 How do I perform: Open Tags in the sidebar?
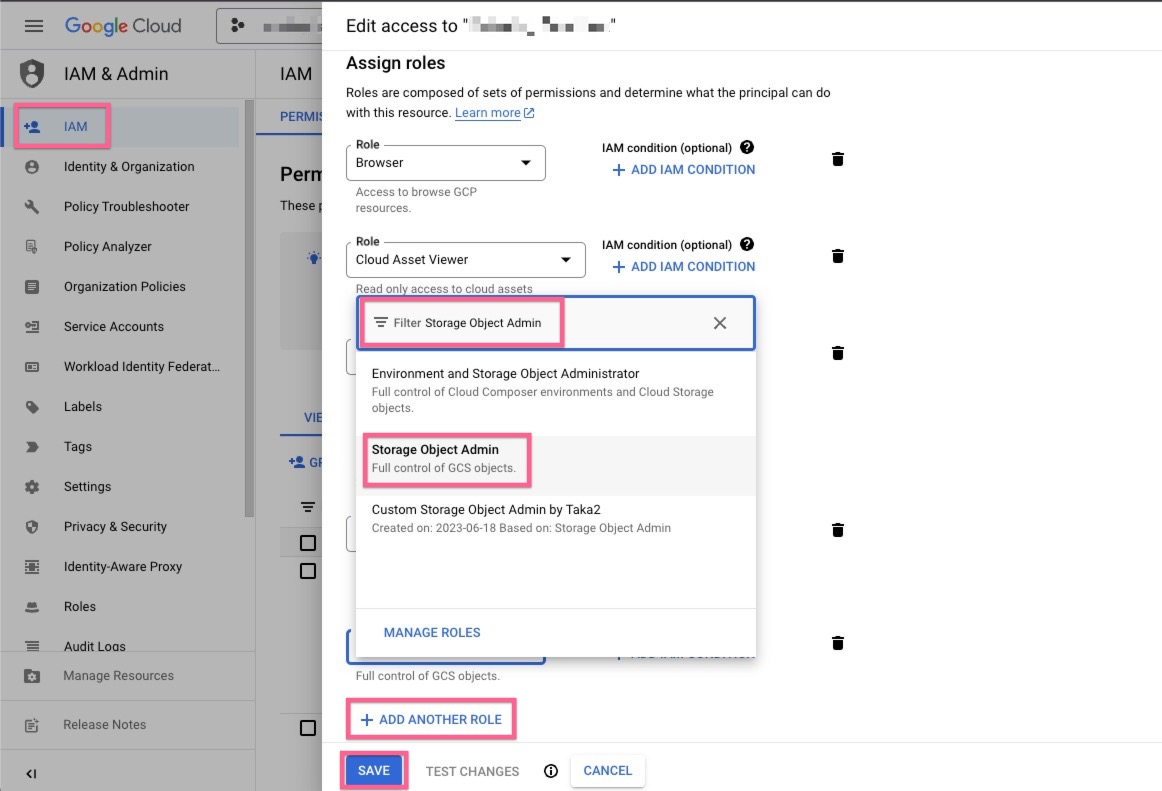click(78, 447)
